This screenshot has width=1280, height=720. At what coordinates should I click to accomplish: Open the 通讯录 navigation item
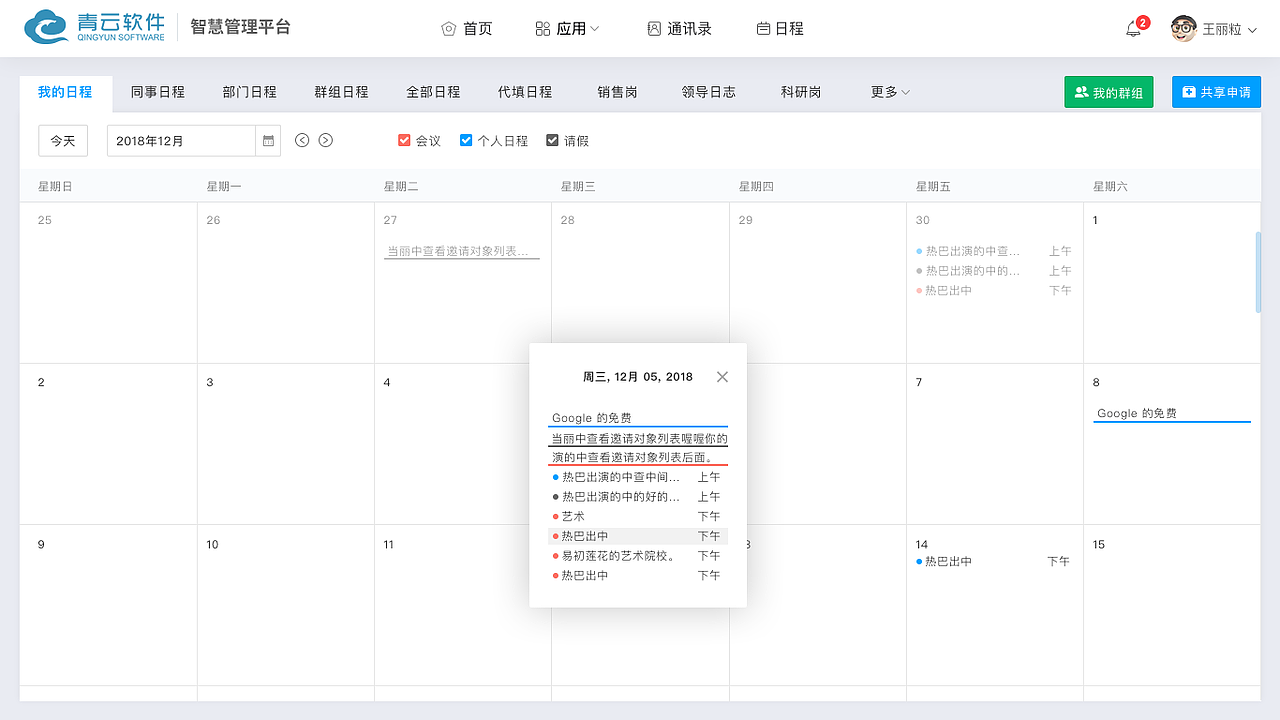(679, 29)
